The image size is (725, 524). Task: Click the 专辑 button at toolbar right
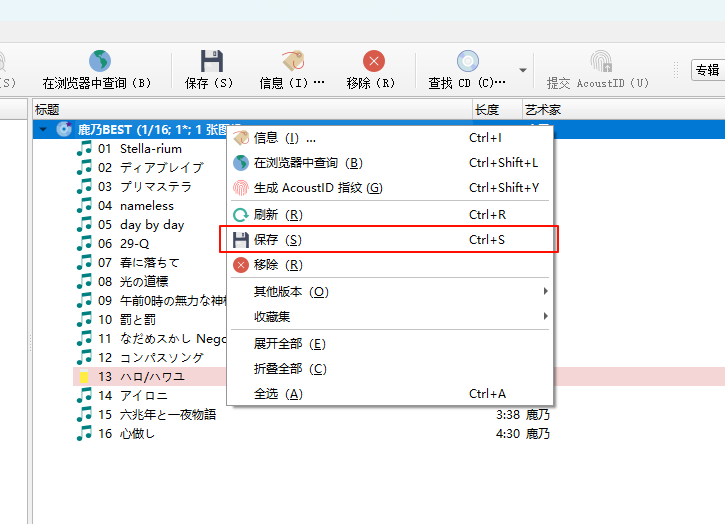(707, 70)
